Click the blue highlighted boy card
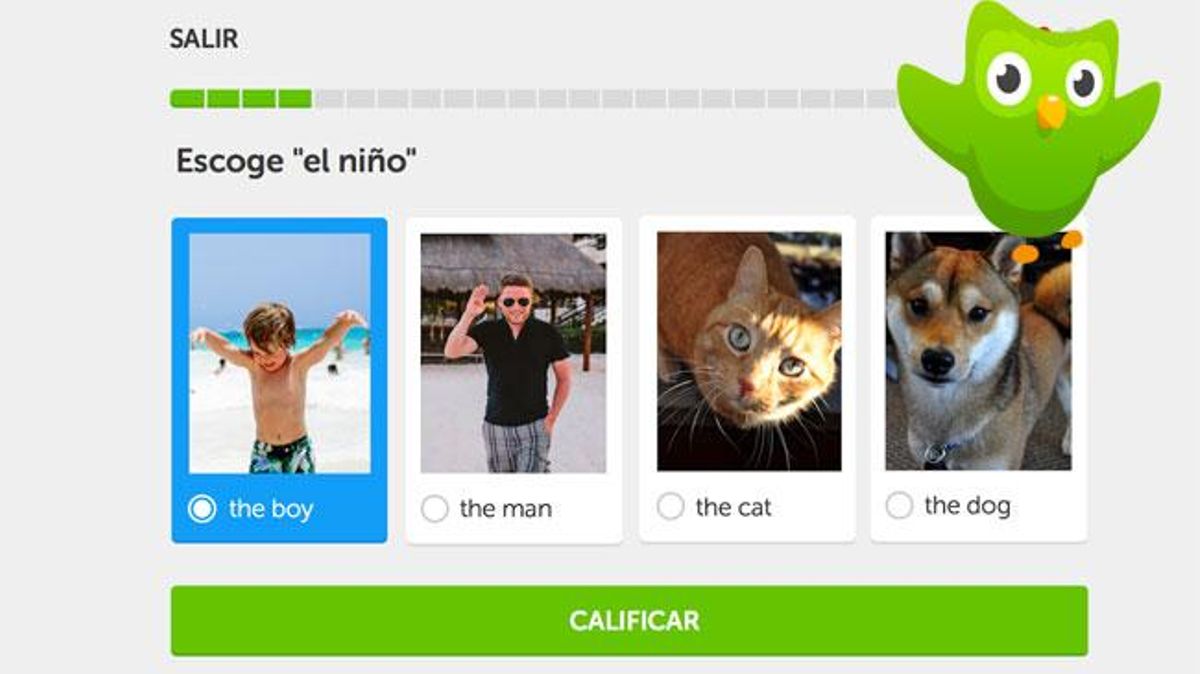Screen dimensions: 1200x674 pos(279,380)
